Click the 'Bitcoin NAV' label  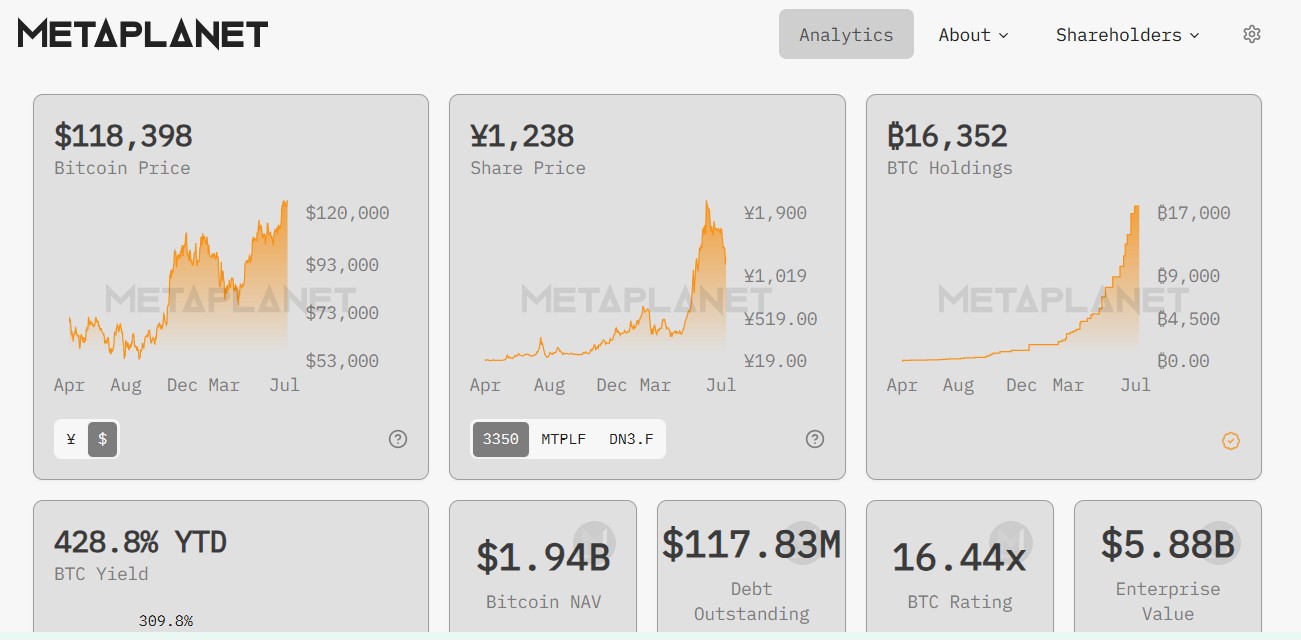(x=543, y=602)
